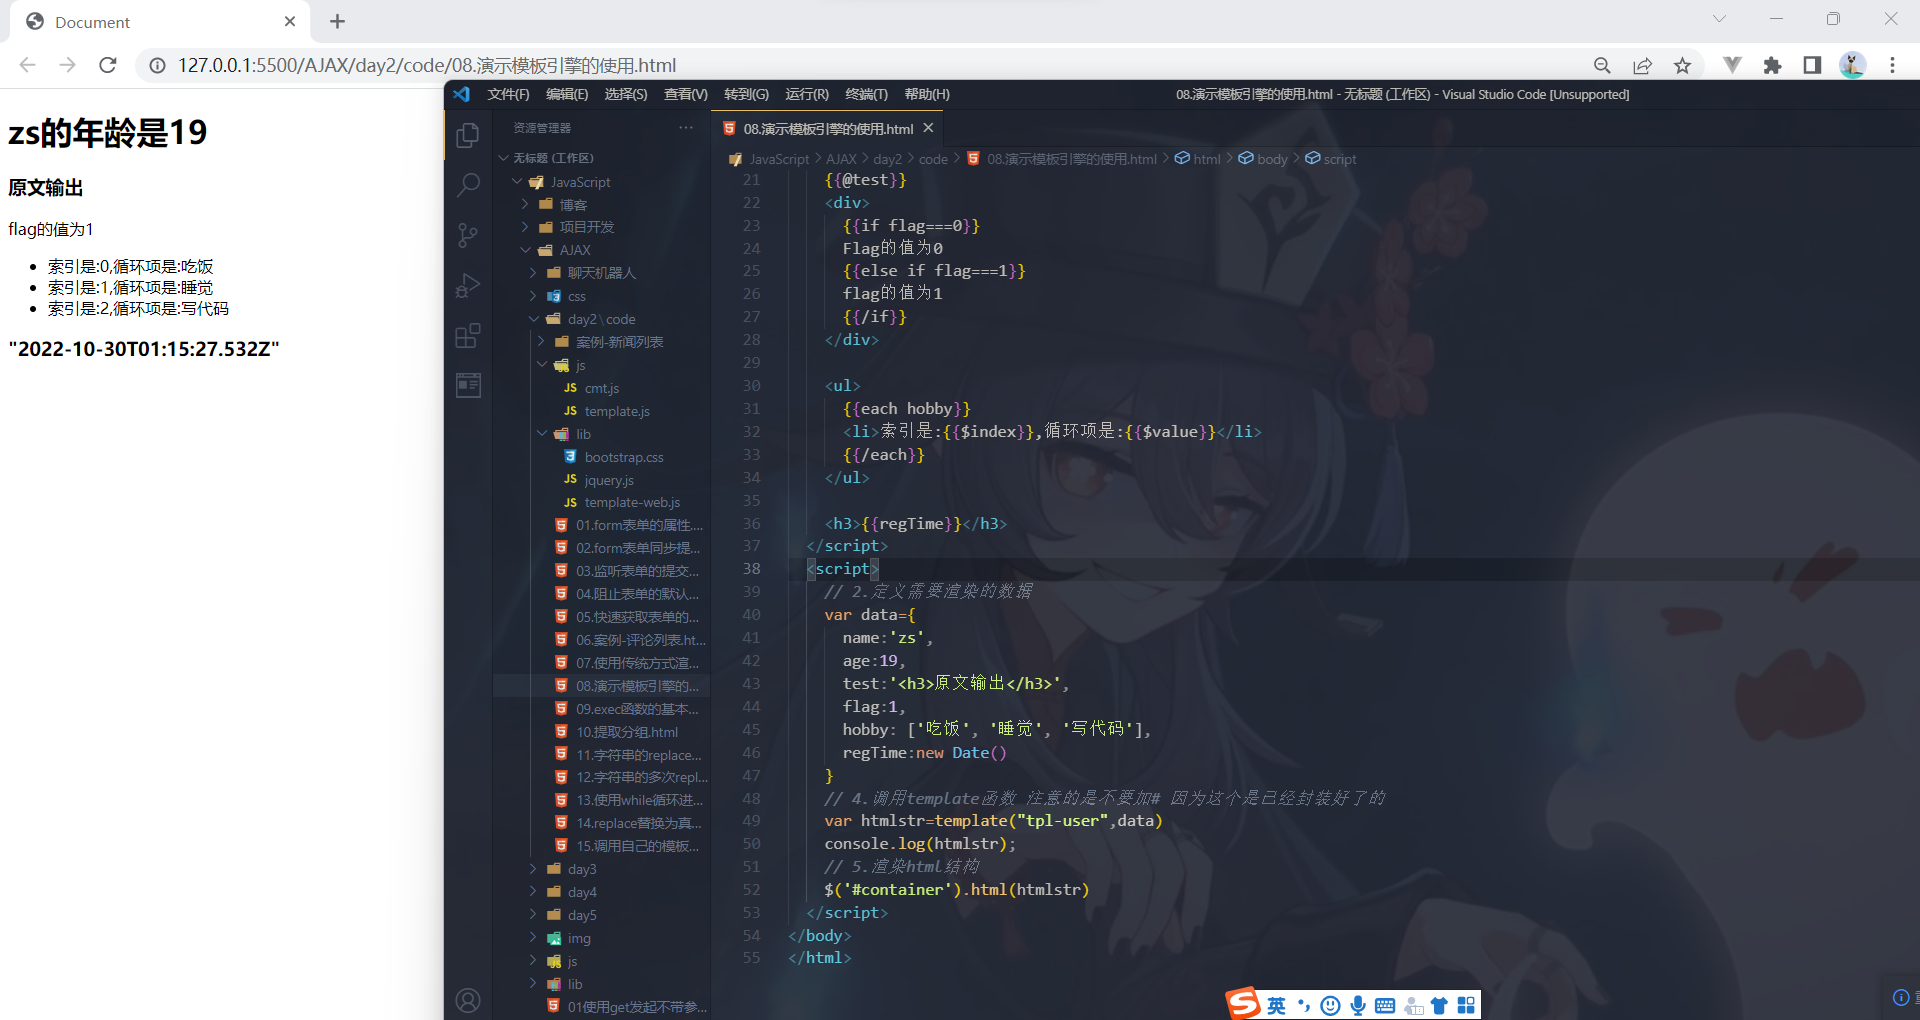Expand the 案例-新闻列表 folder

(601, 342)
